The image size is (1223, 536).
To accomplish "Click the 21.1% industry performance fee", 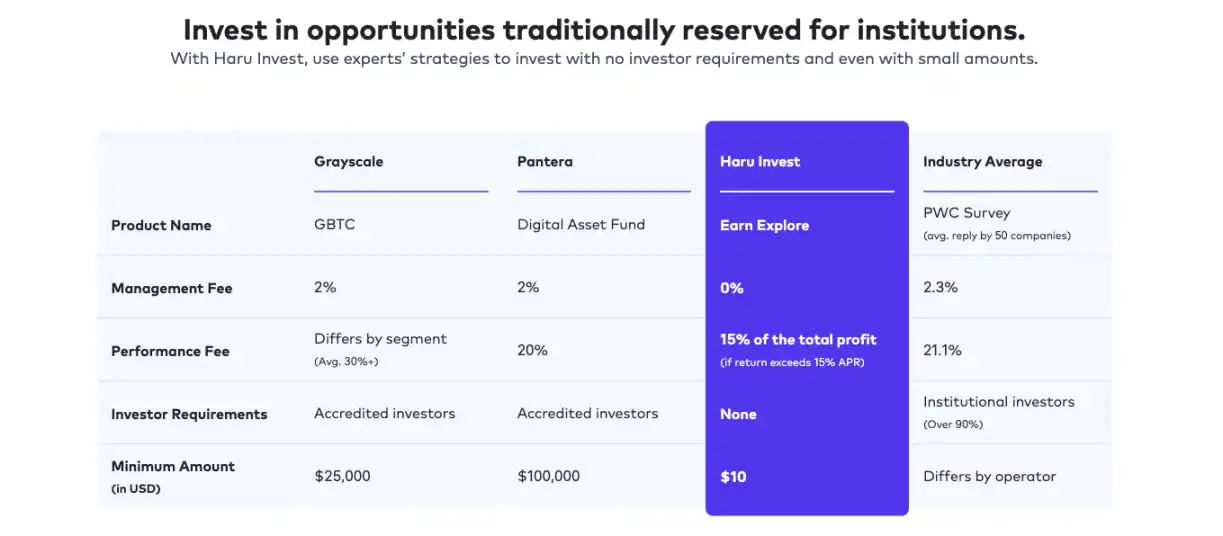I will [942, 351].
